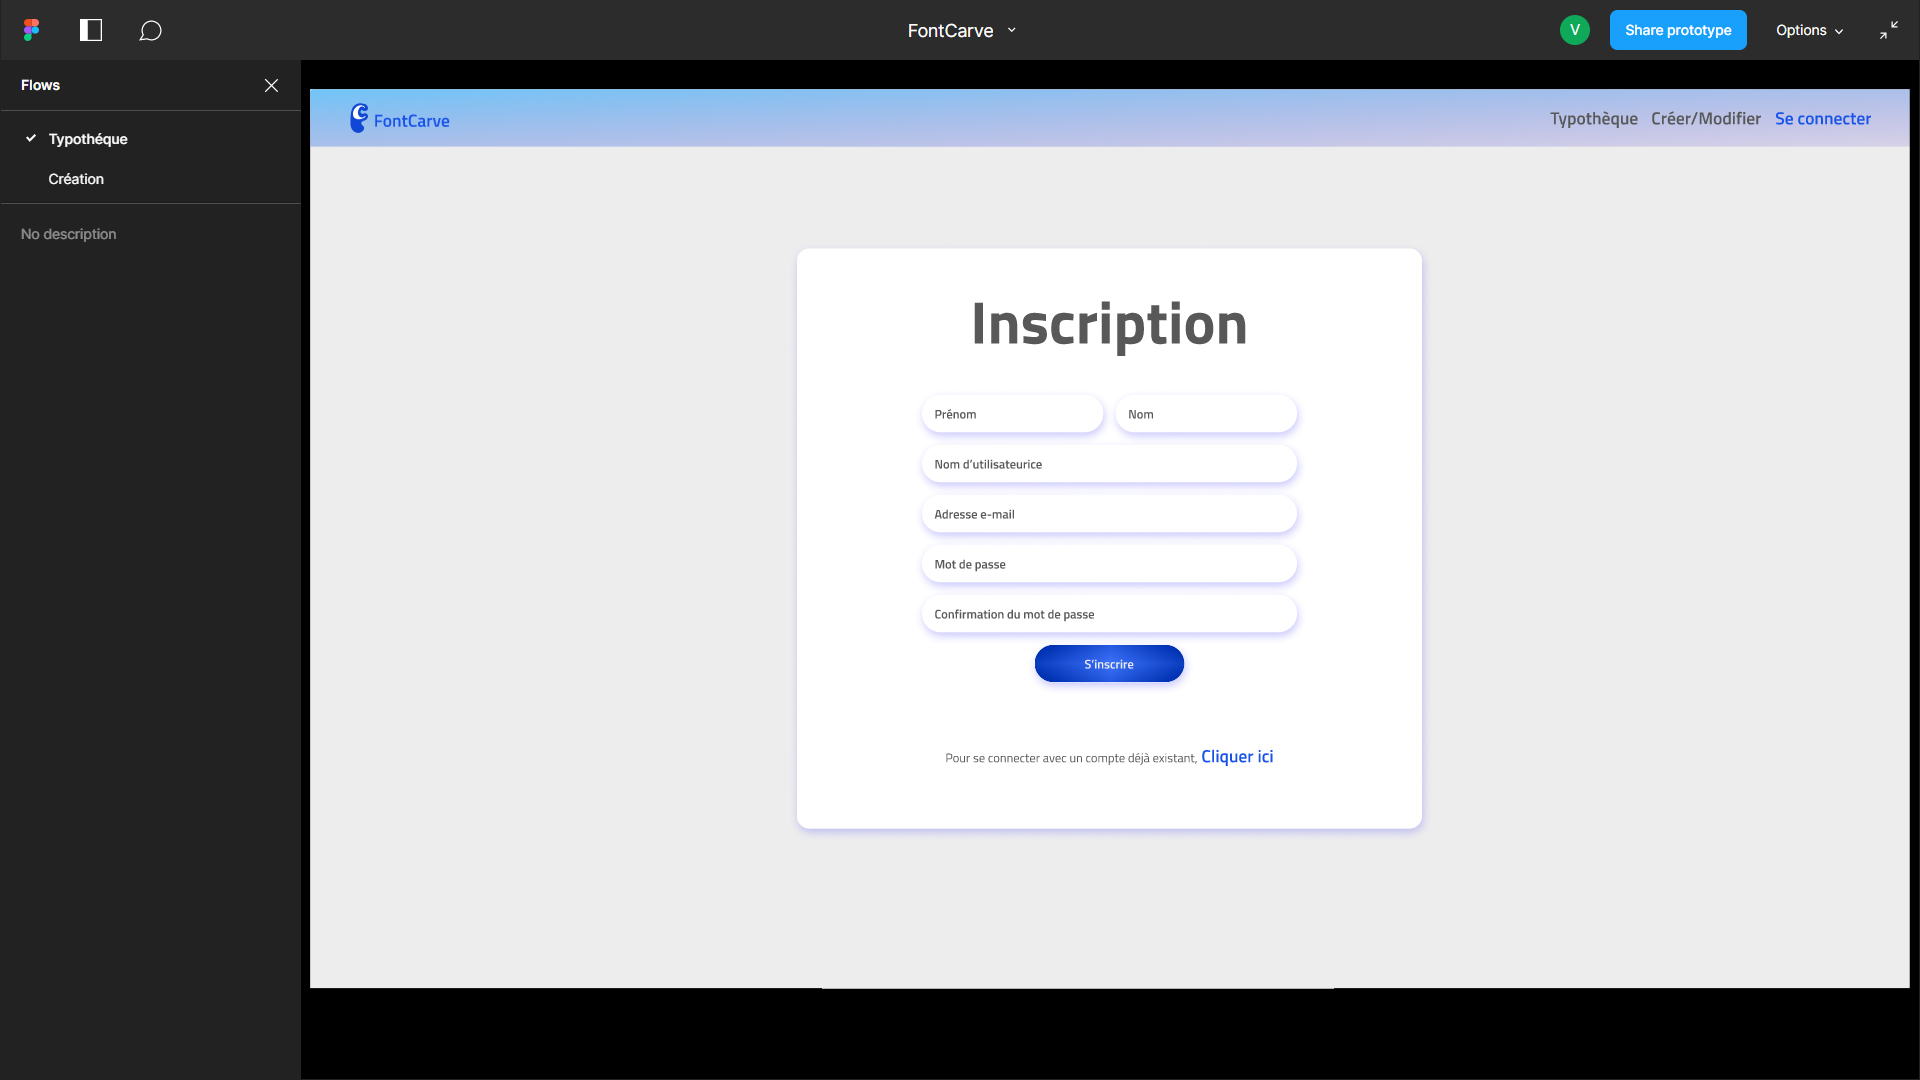Click the Mot de passe field
The image size is (1920, 1080).
click(1108, 564)
